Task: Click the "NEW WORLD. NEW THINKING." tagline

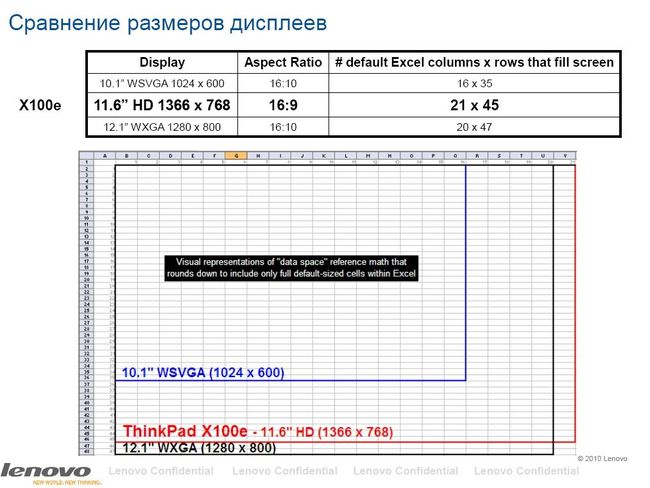Action: [x=66, y=482]
